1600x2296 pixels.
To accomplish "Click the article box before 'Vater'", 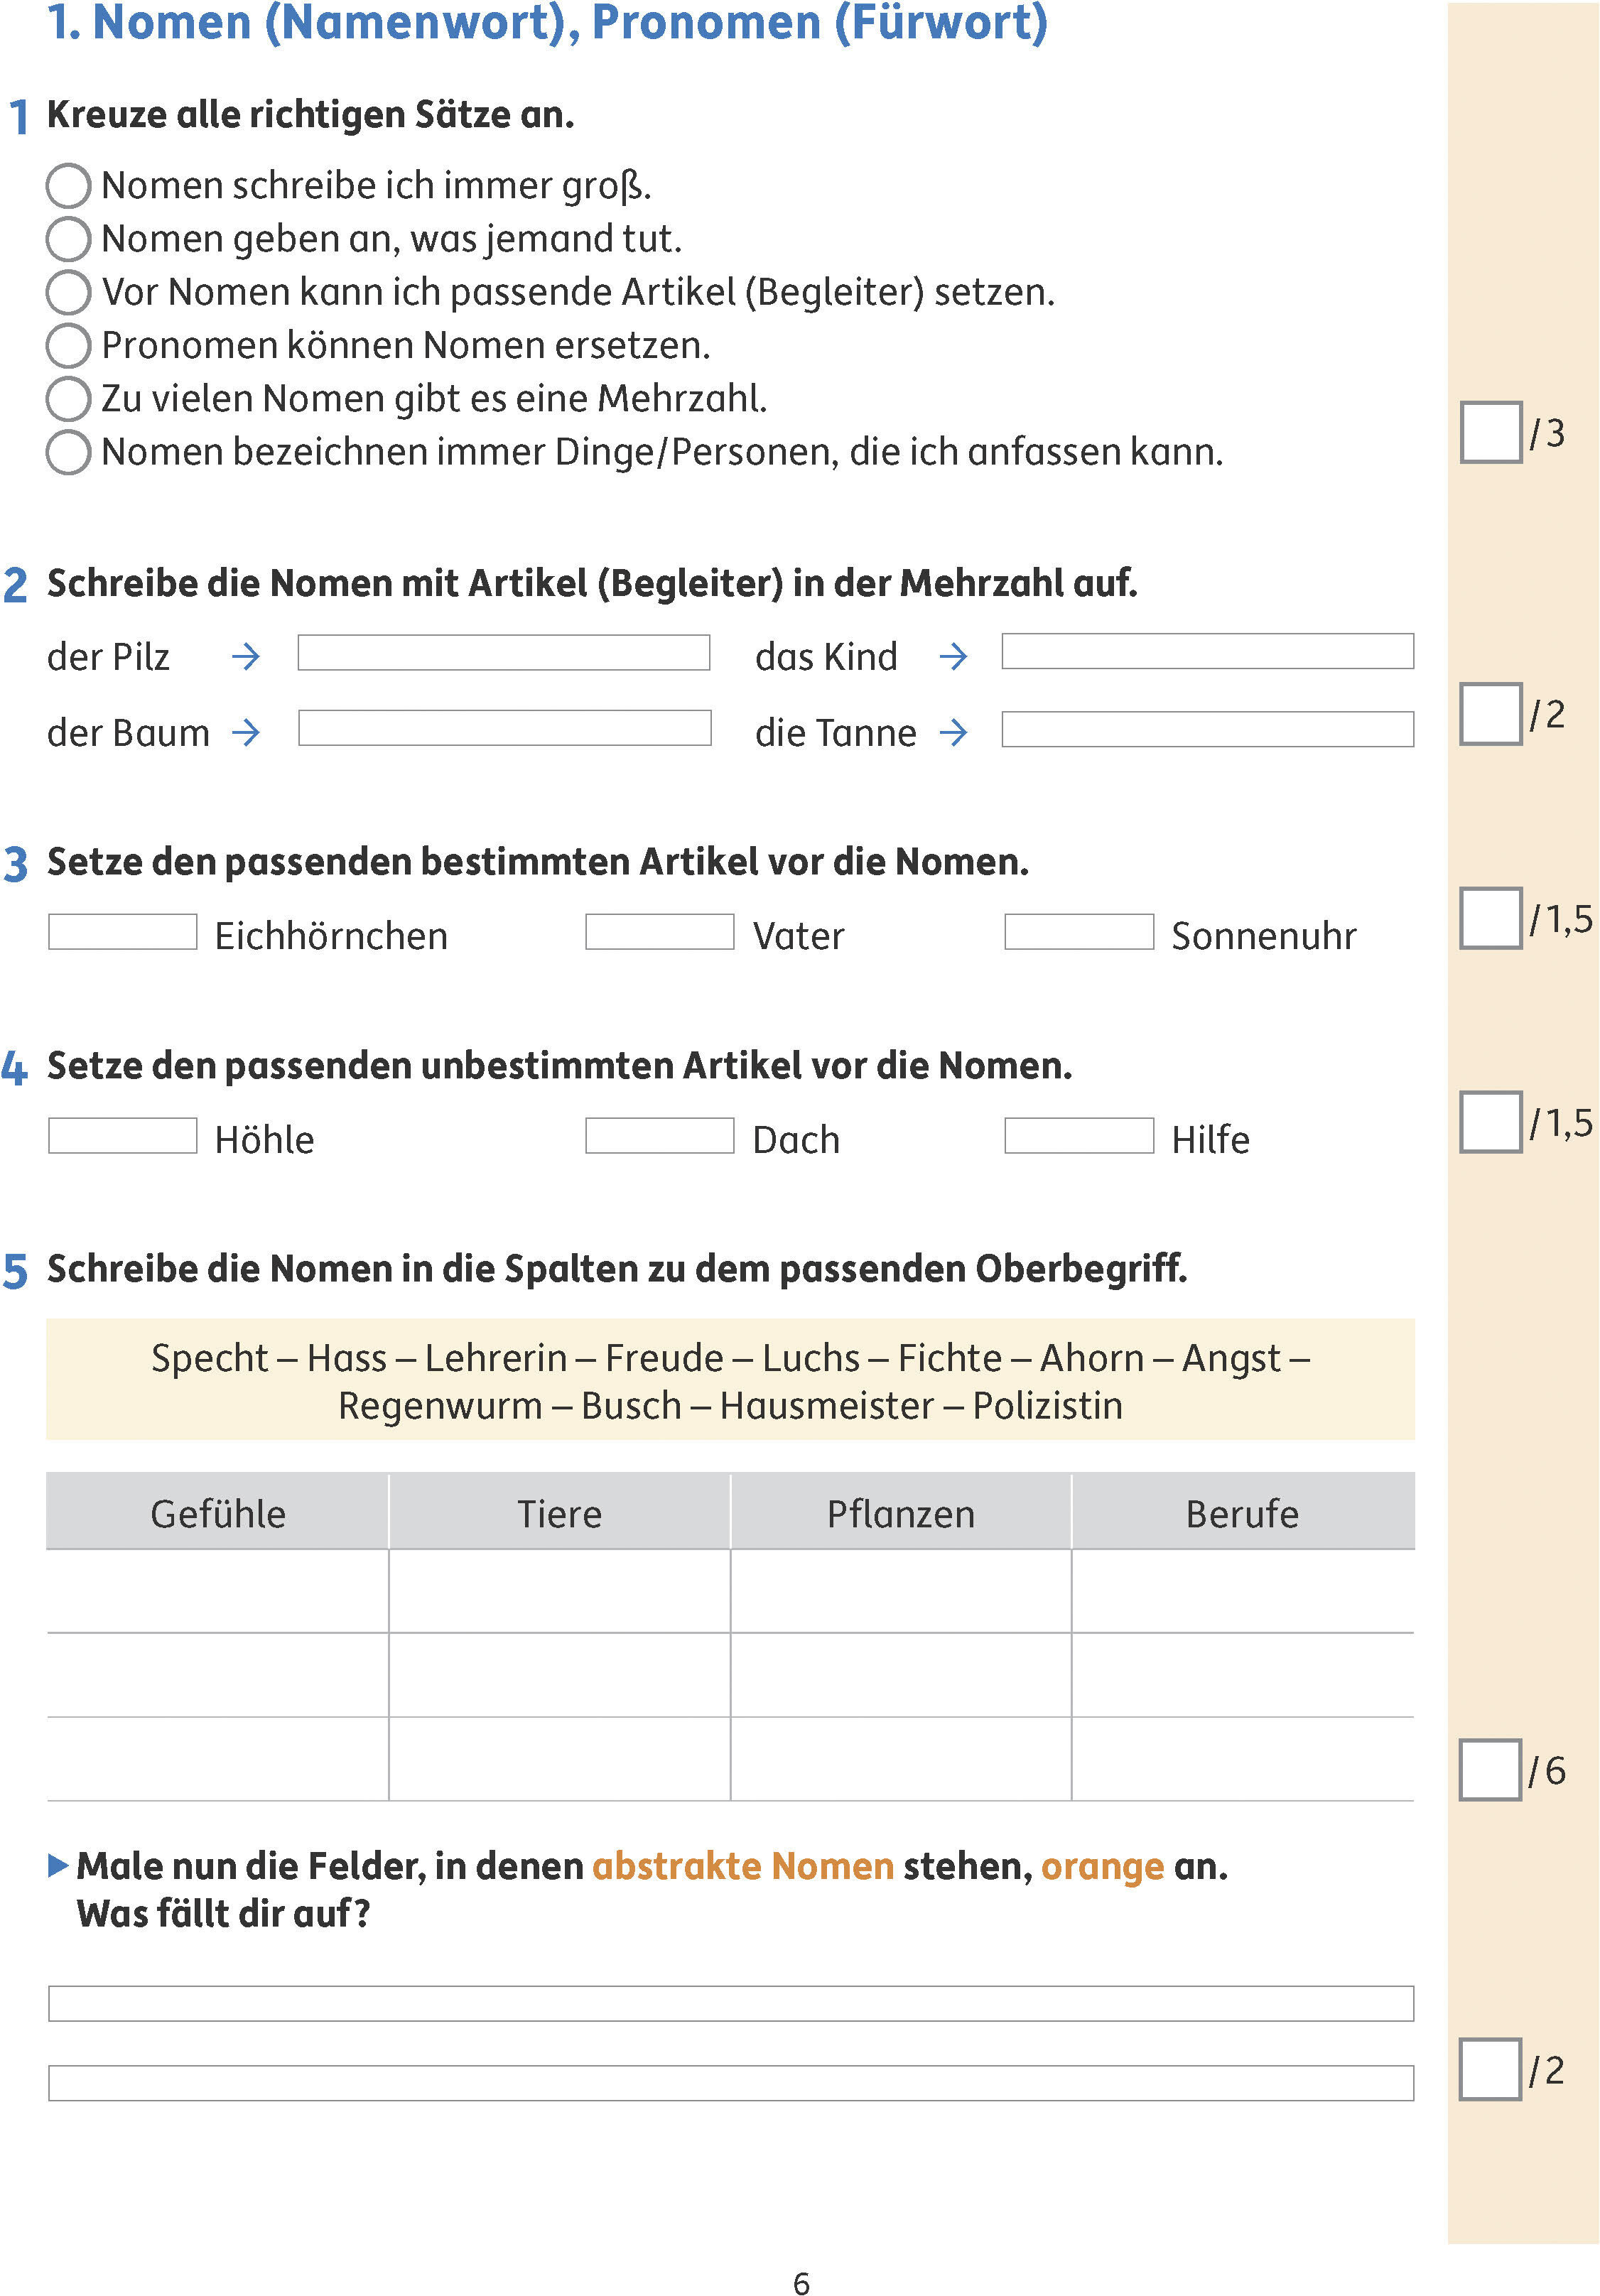I will click(660, 932).
